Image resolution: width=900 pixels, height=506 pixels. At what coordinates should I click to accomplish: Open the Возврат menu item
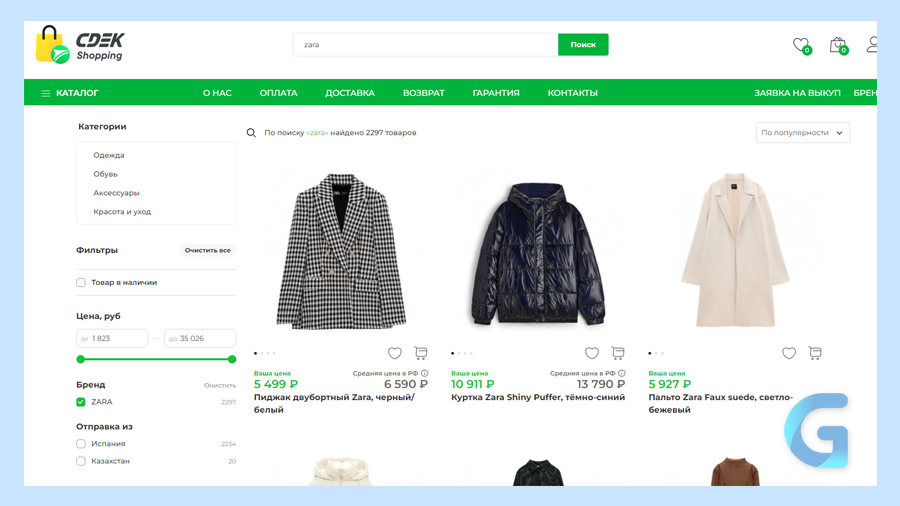pos(424,93)
